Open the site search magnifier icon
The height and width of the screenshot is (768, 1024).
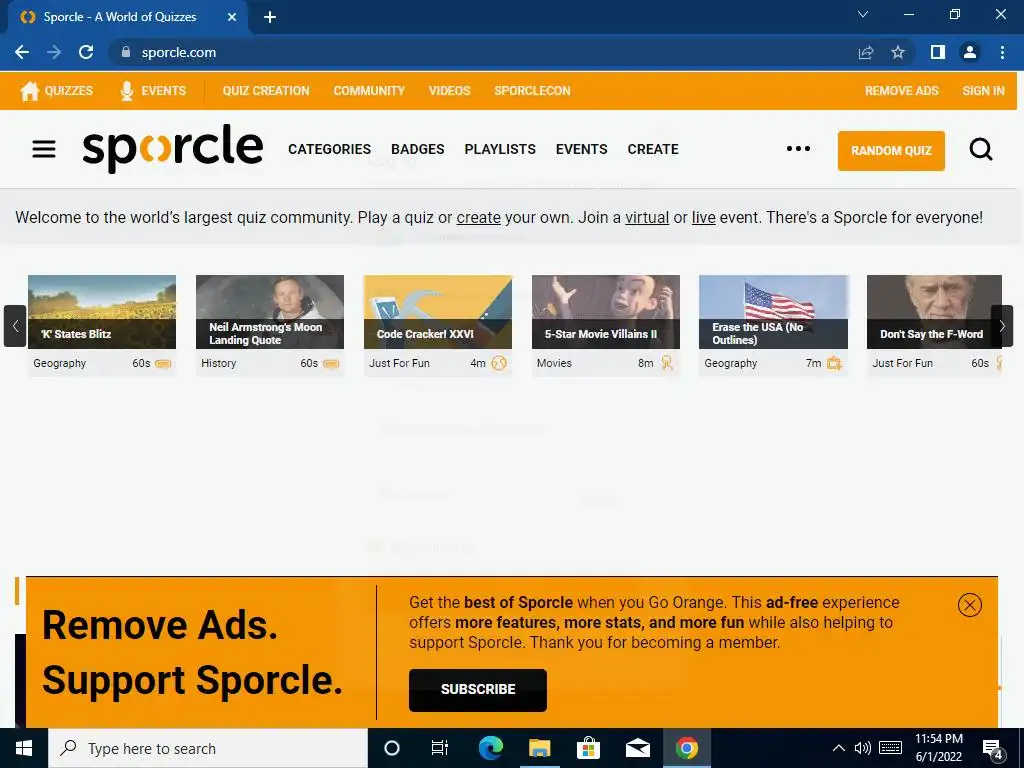pyautogui.click(x=980, y=150)
